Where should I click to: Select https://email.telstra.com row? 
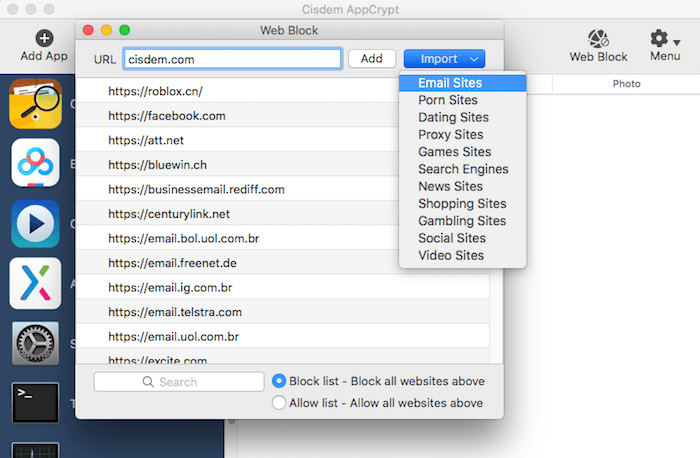(x=283, y=312)
